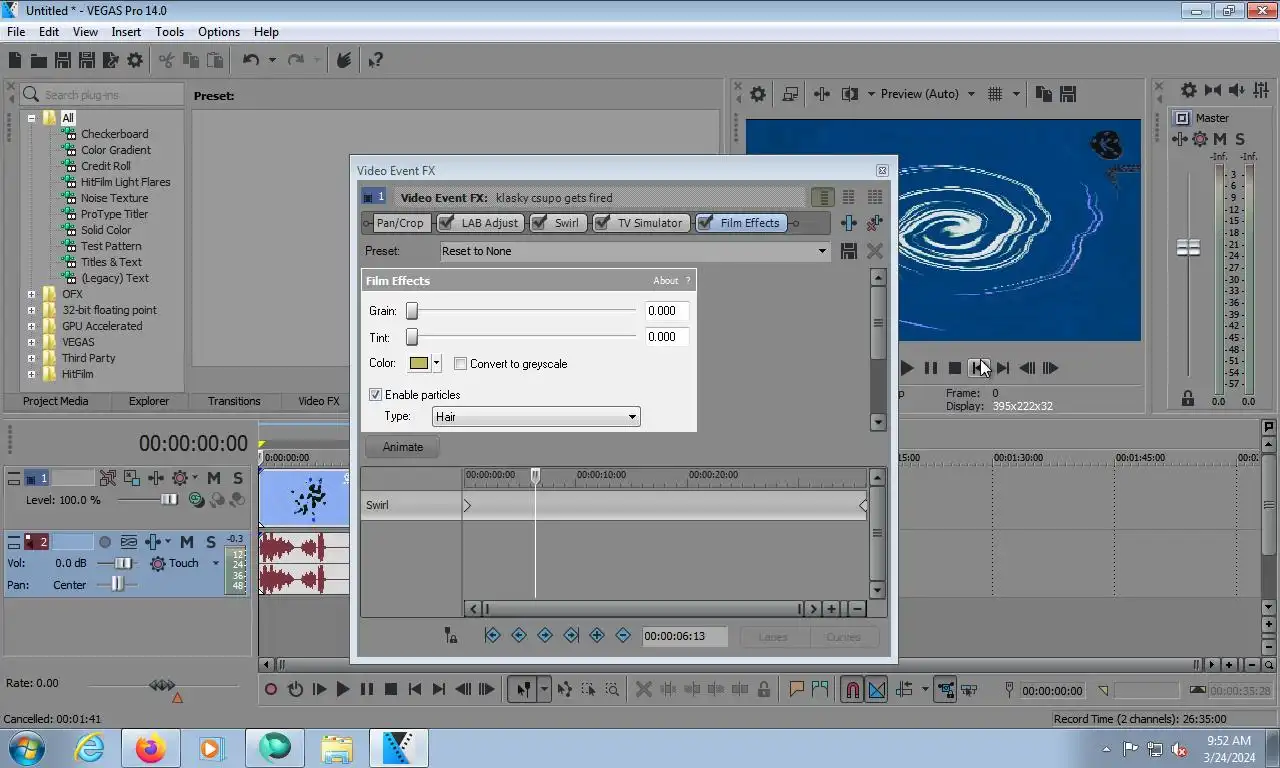
Task: Save snapshot to file in the preview toolbar
Action: click(x=1067, y=94)
